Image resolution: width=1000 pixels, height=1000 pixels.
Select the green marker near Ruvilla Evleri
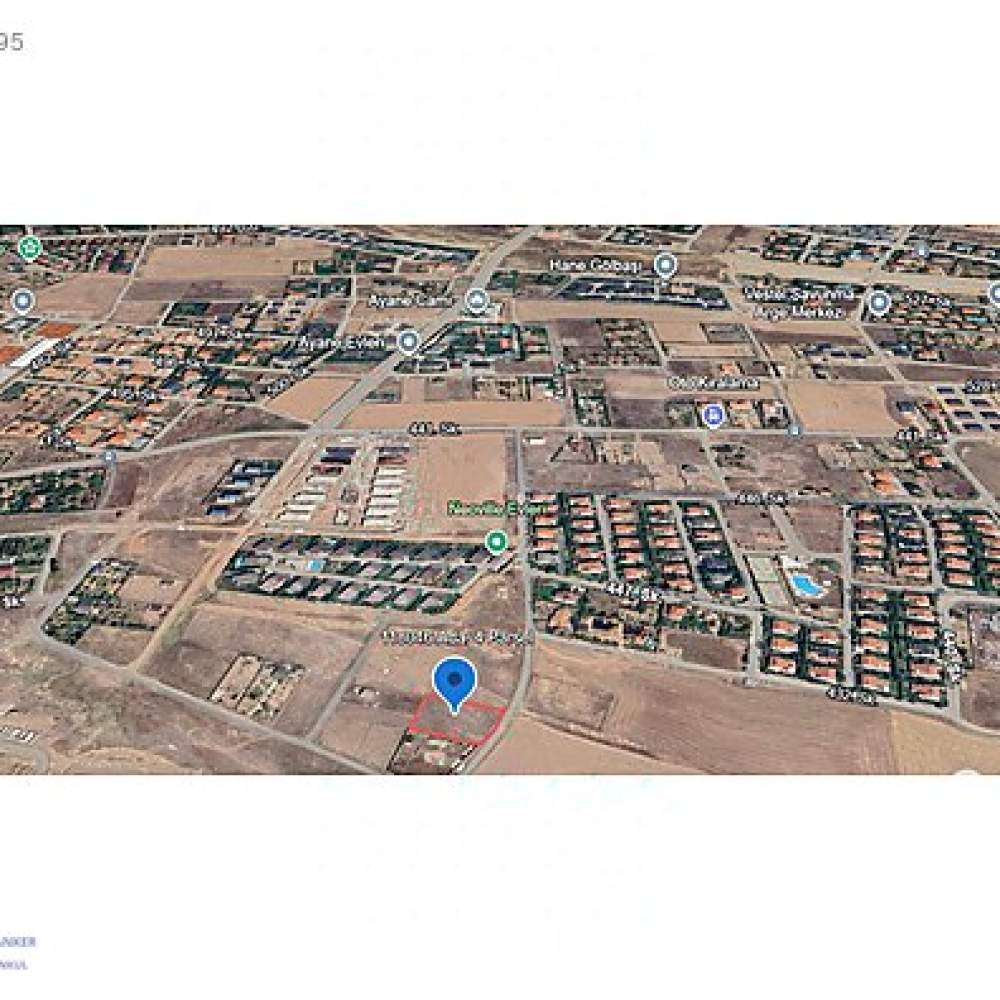click(x=496, y=542)
